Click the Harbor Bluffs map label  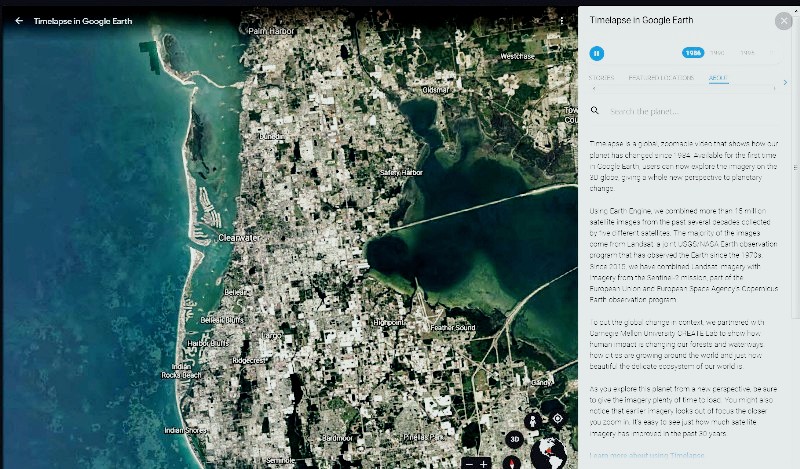click(208, 343)
